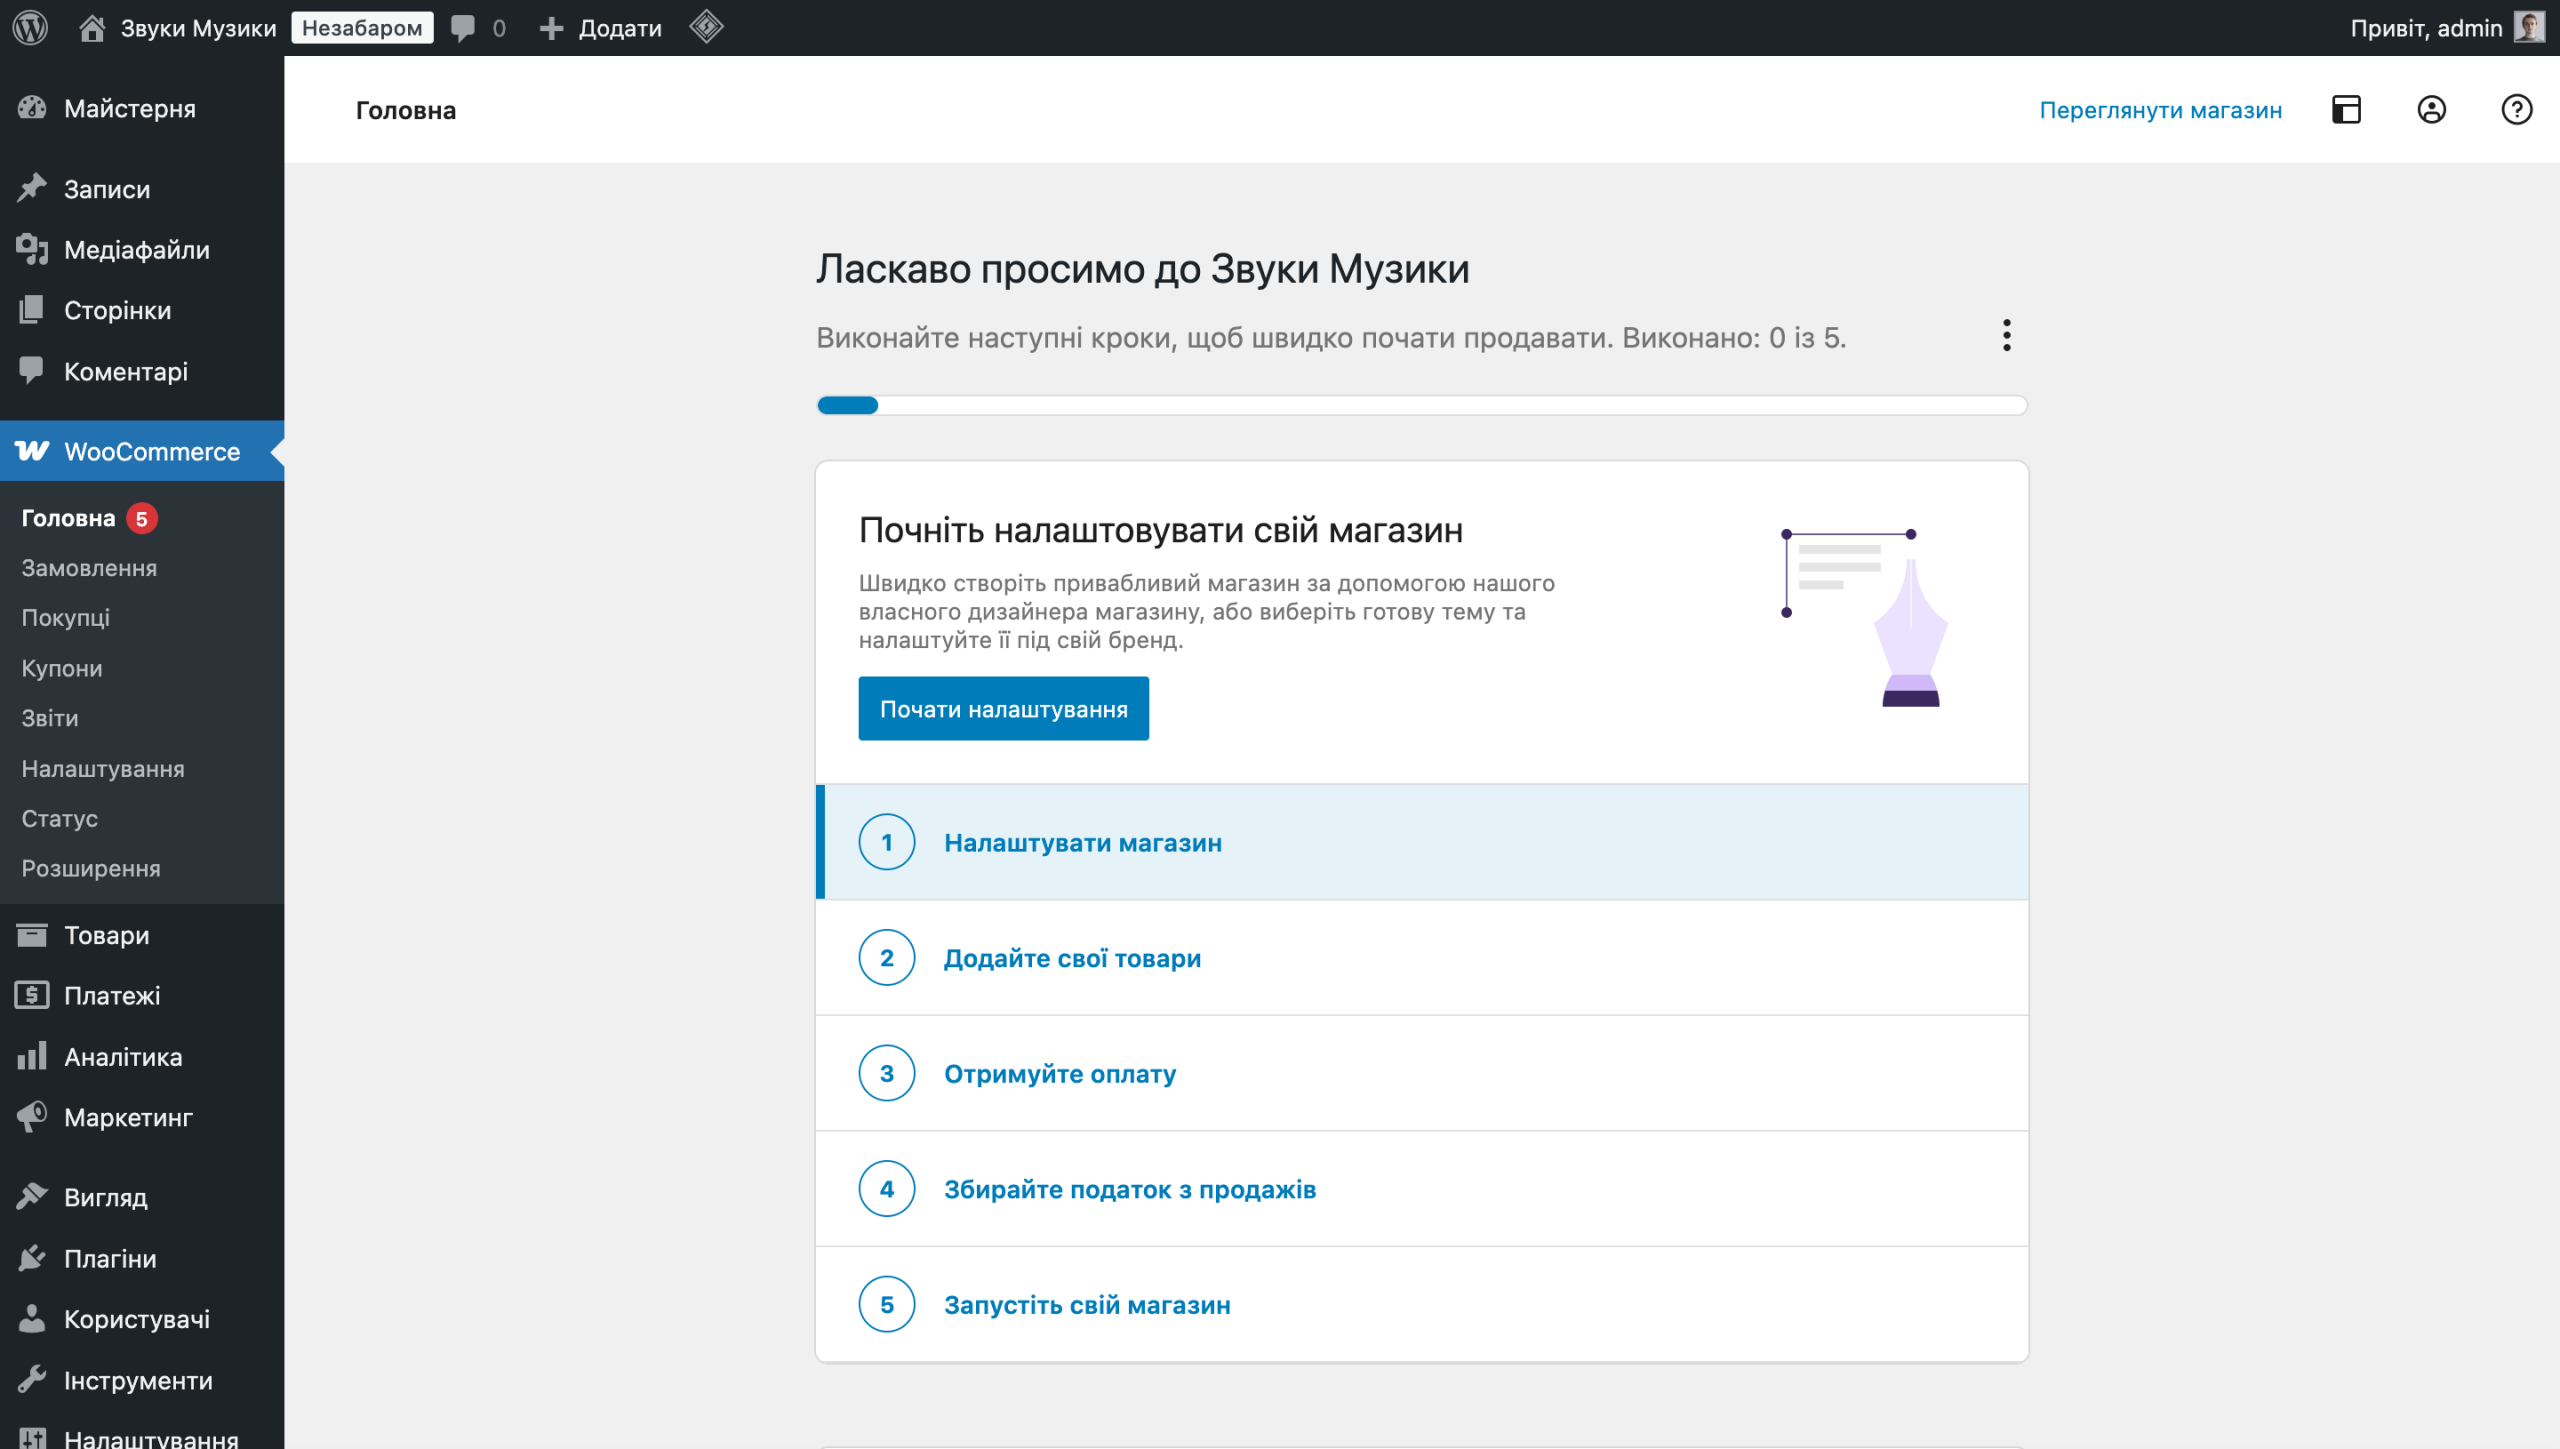Viewport: 2560px width, 1449px height.
Task: Click the Користувачі person icon
Action: coord(32,1319)
